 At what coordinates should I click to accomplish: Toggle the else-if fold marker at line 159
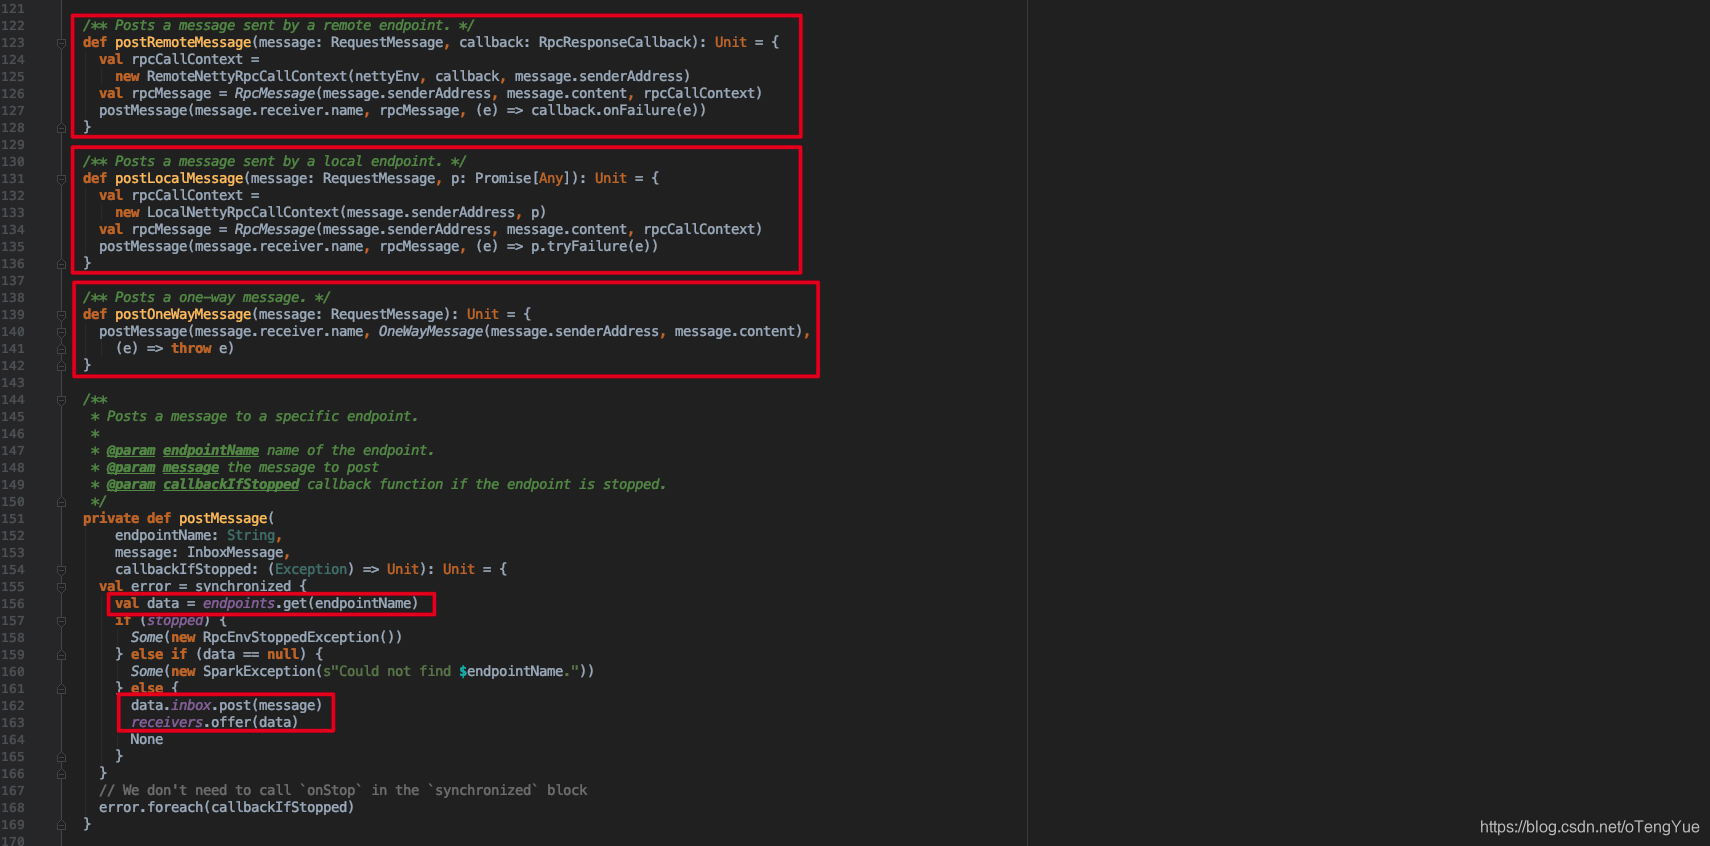click(x=61, y=655)
